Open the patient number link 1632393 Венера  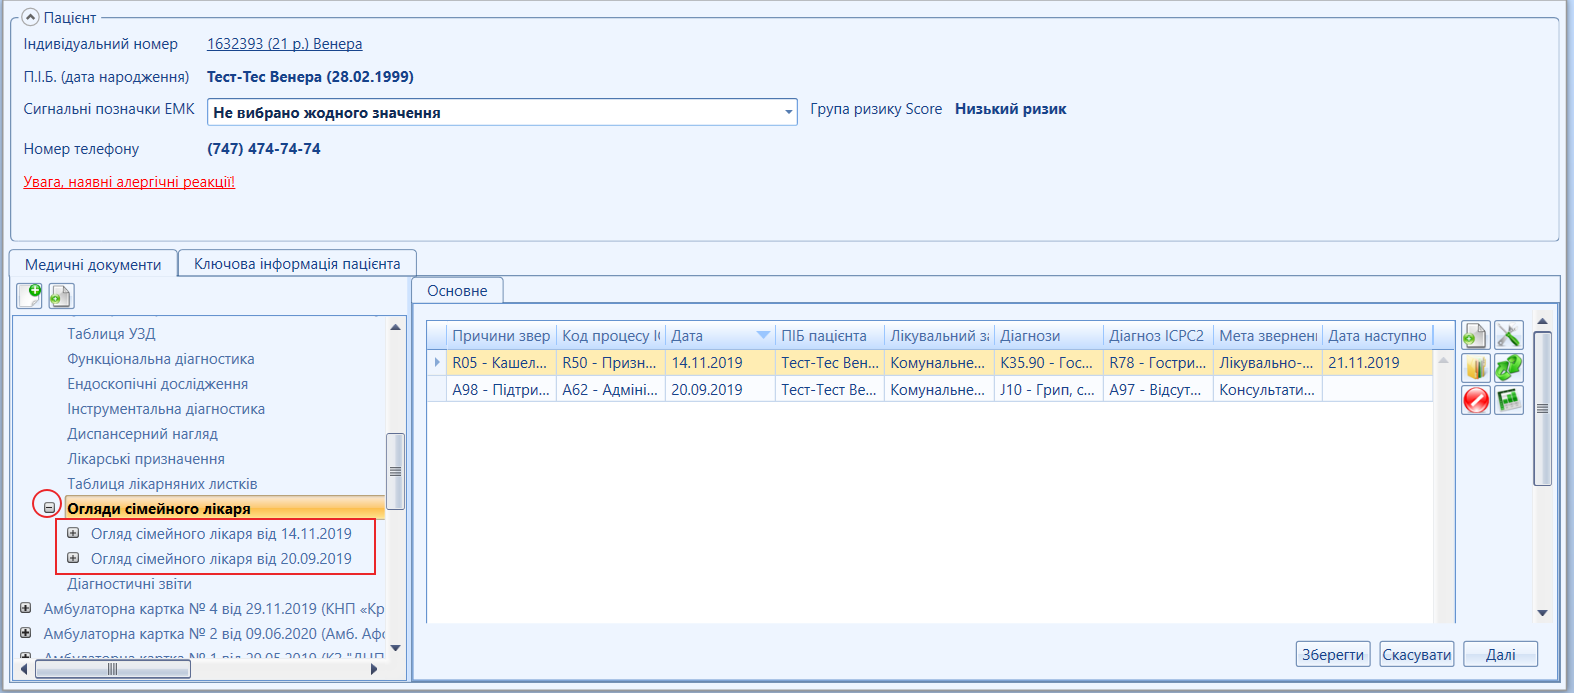285,44
